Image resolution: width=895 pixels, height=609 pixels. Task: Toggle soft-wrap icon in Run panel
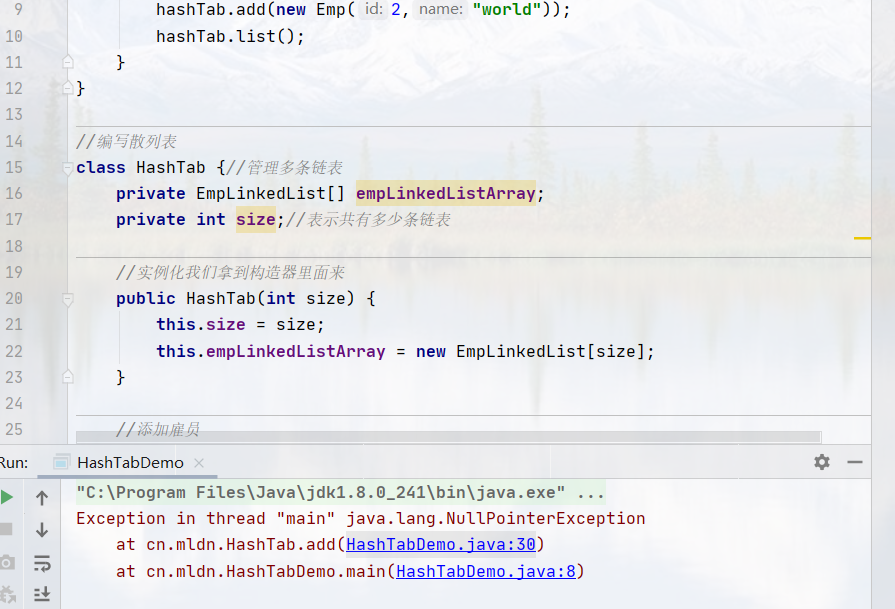point(42,563)
